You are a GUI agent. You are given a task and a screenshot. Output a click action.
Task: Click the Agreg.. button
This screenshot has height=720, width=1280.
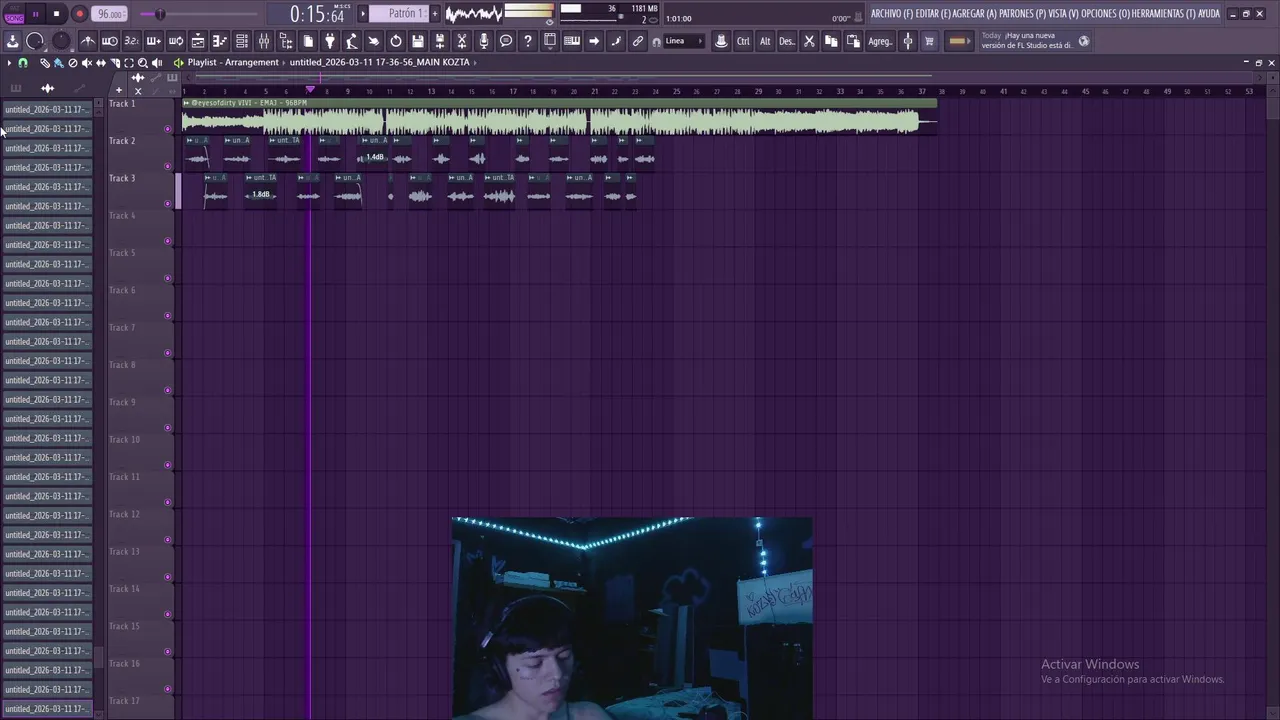880,41
